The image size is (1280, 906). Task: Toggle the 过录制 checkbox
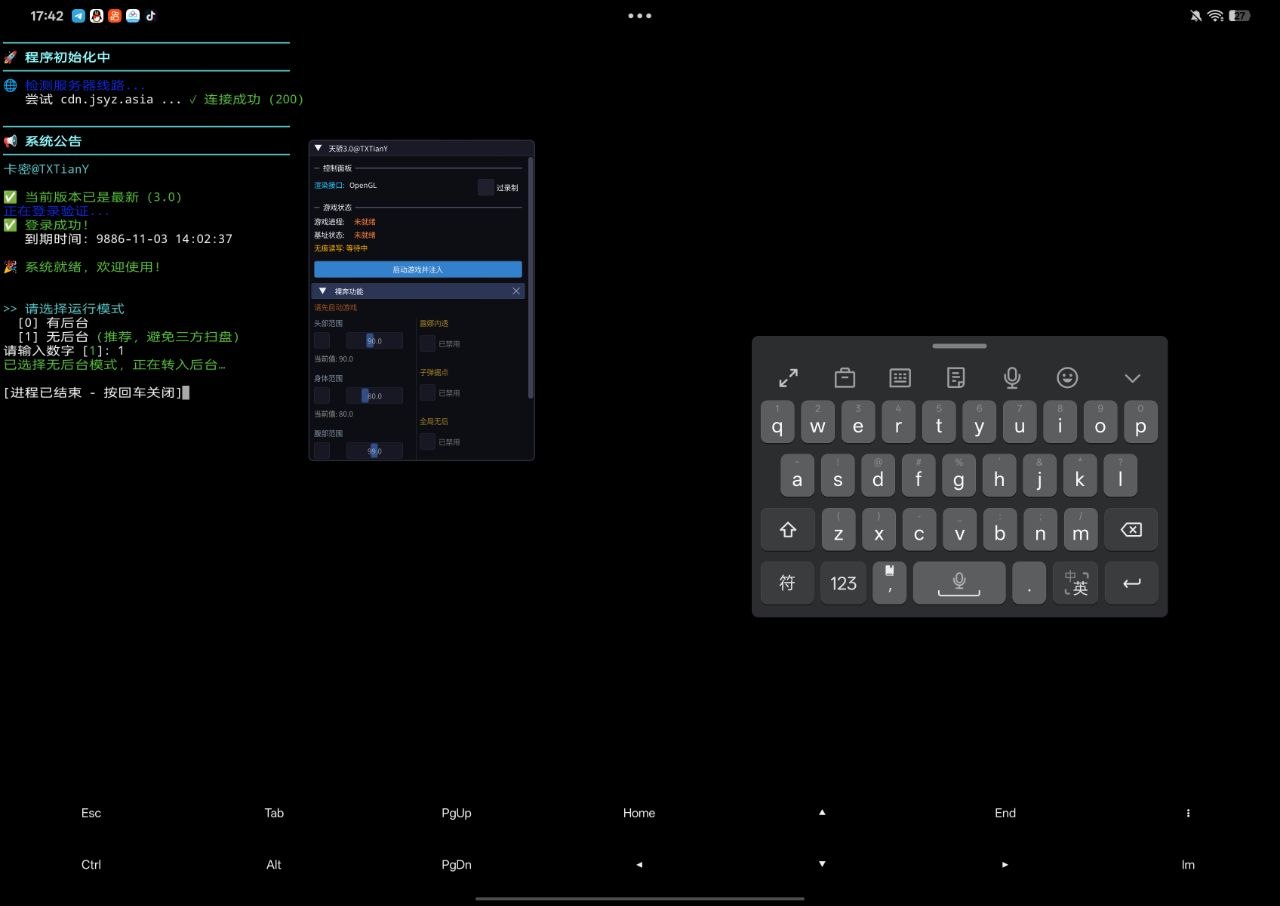486,187
